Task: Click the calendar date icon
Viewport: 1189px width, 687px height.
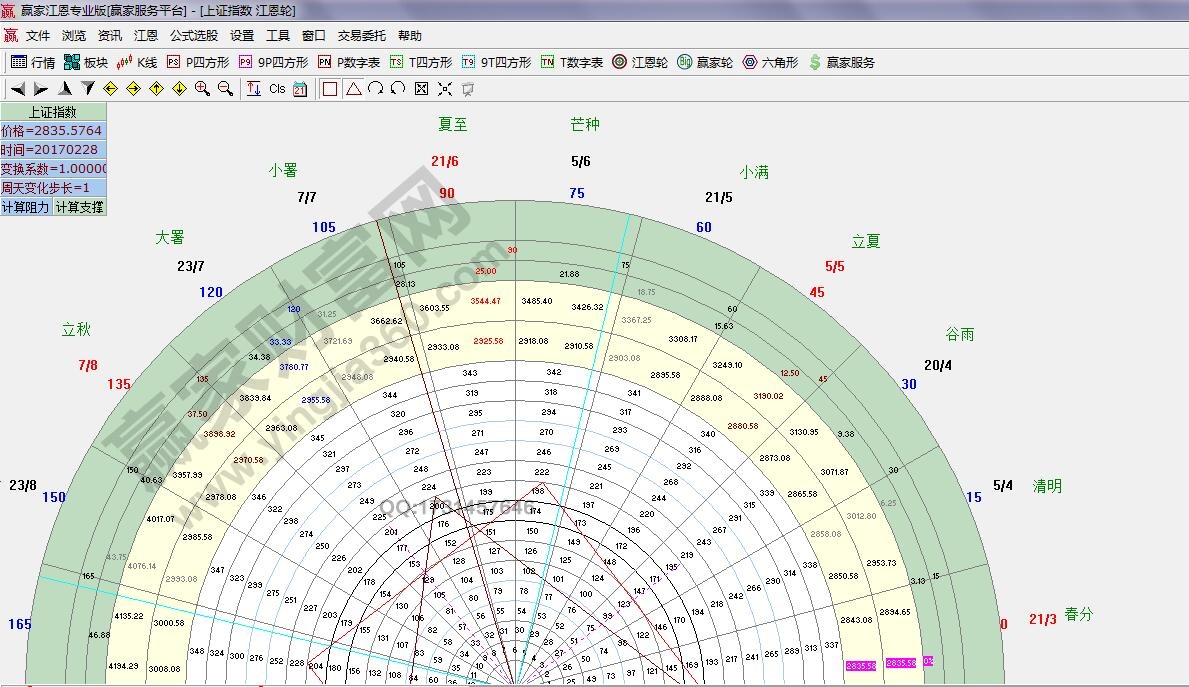Action: pos(300,89)
